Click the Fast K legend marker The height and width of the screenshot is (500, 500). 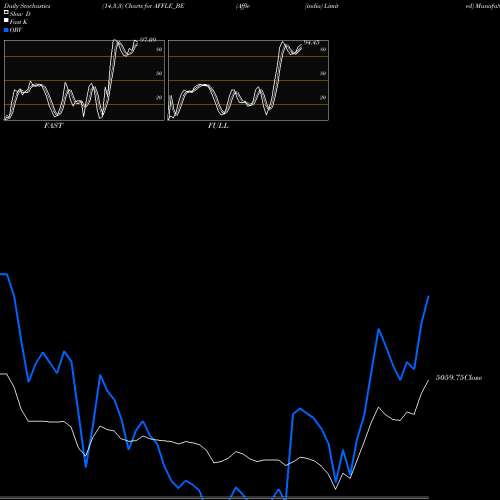(x=6, y=21)
